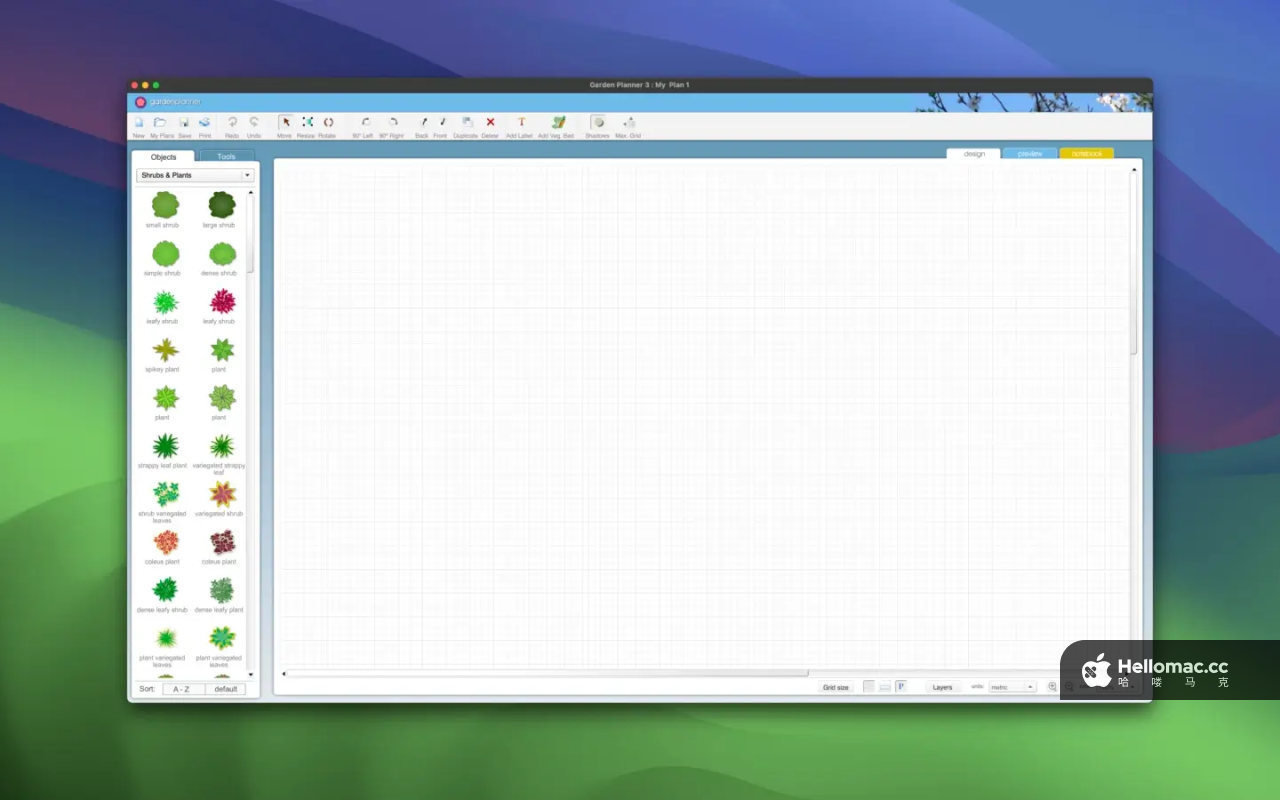Open the design tab
This screenshot has height=800, width=1280.
pyautogui.click(x=974, y=153)
